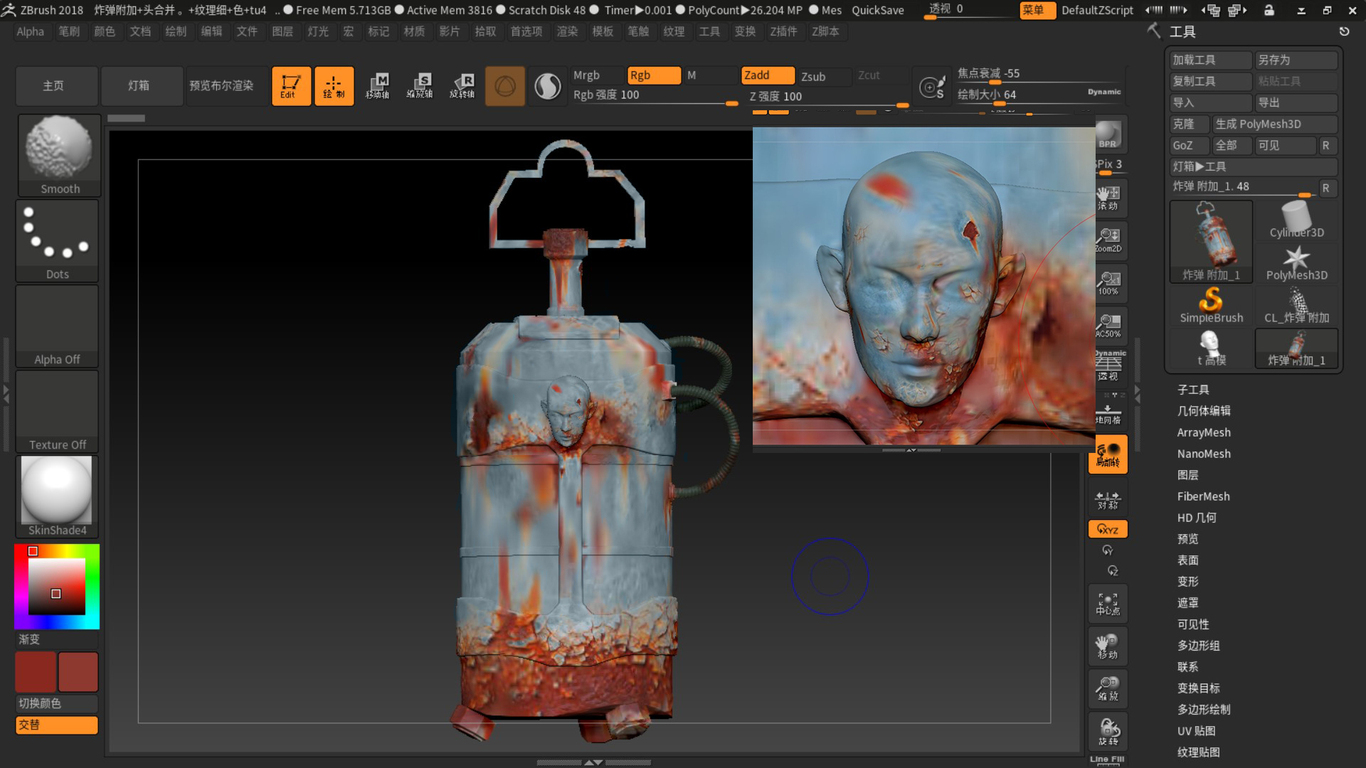Toggle the XYZ rotation mode

tap(1108, 529)
